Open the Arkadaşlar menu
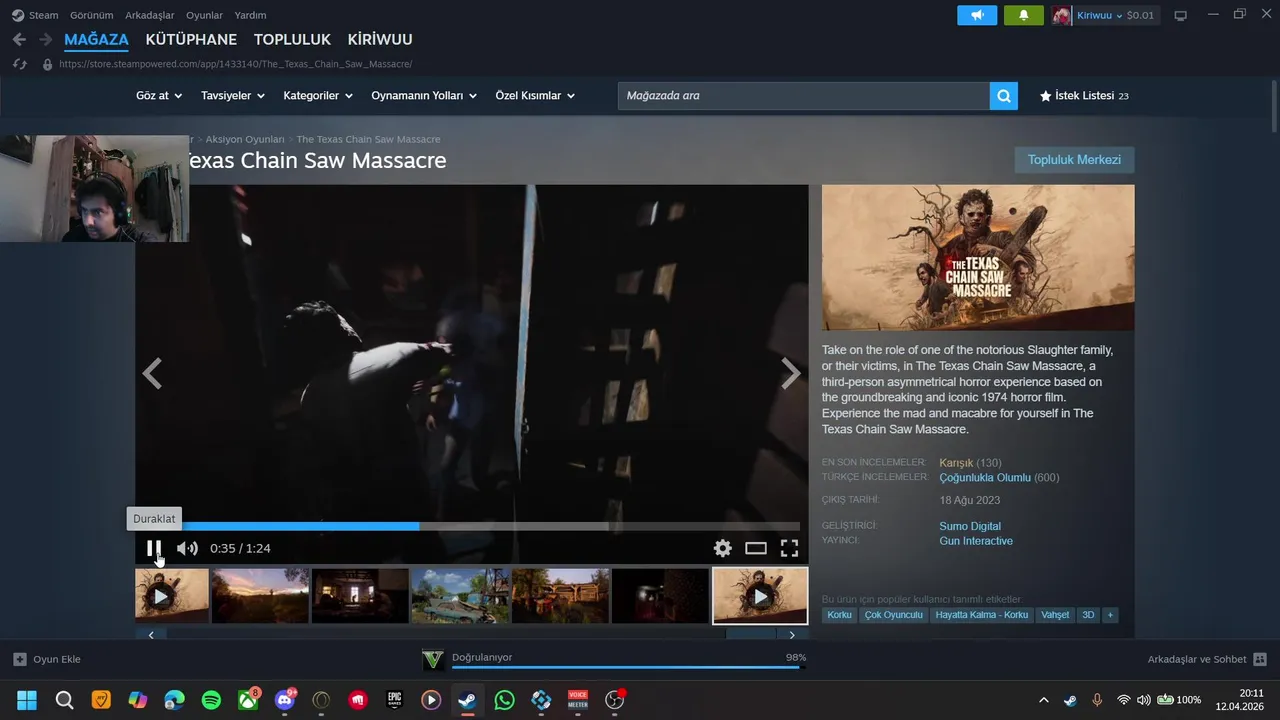 pos(150,15)
